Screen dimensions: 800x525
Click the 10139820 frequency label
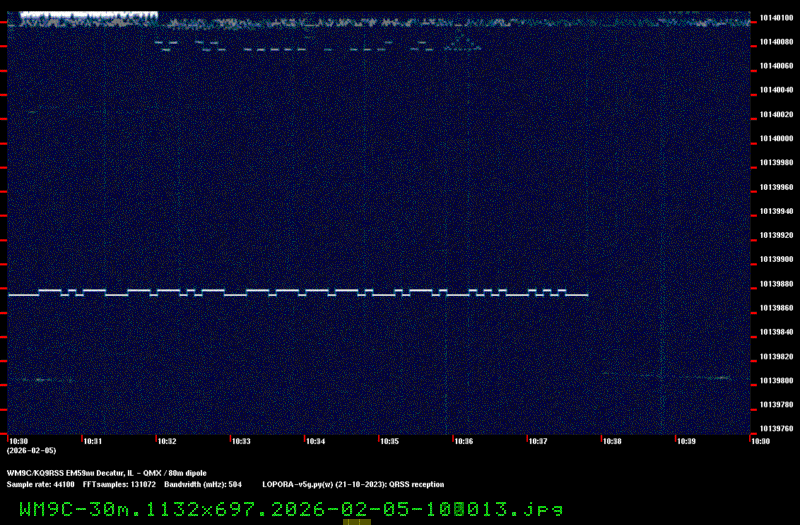776,356
